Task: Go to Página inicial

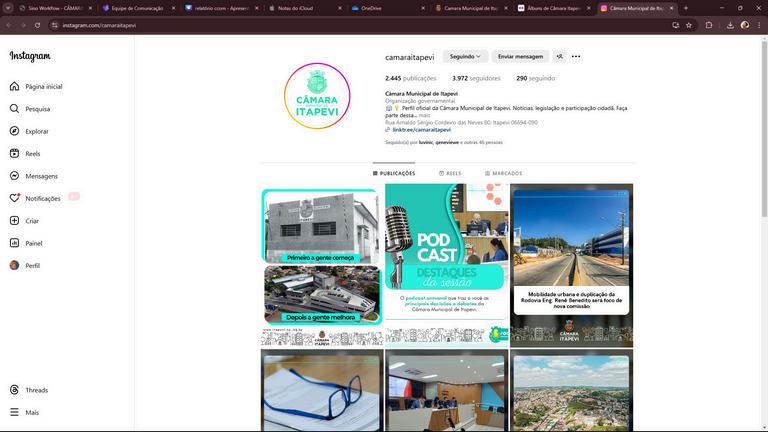Action: [x=36, y=87]
